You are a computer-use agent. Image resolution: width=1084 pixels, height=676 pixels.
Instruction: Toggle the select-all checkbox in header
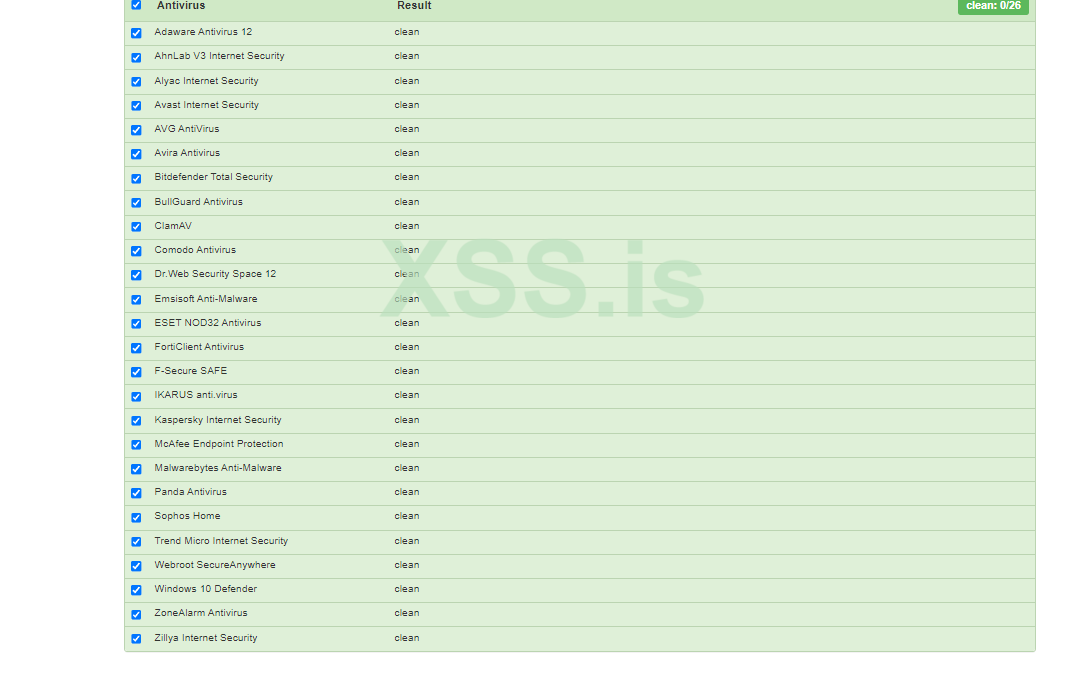point(136,5)
